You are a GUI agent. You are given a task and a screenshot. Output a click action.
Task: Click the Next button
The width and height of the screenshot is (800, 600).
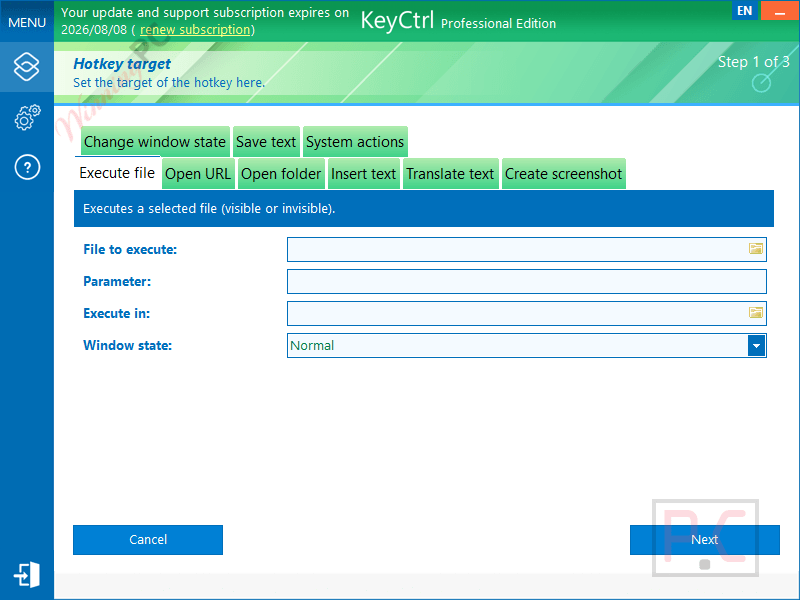pyautogui.click(x=705, y=540)
